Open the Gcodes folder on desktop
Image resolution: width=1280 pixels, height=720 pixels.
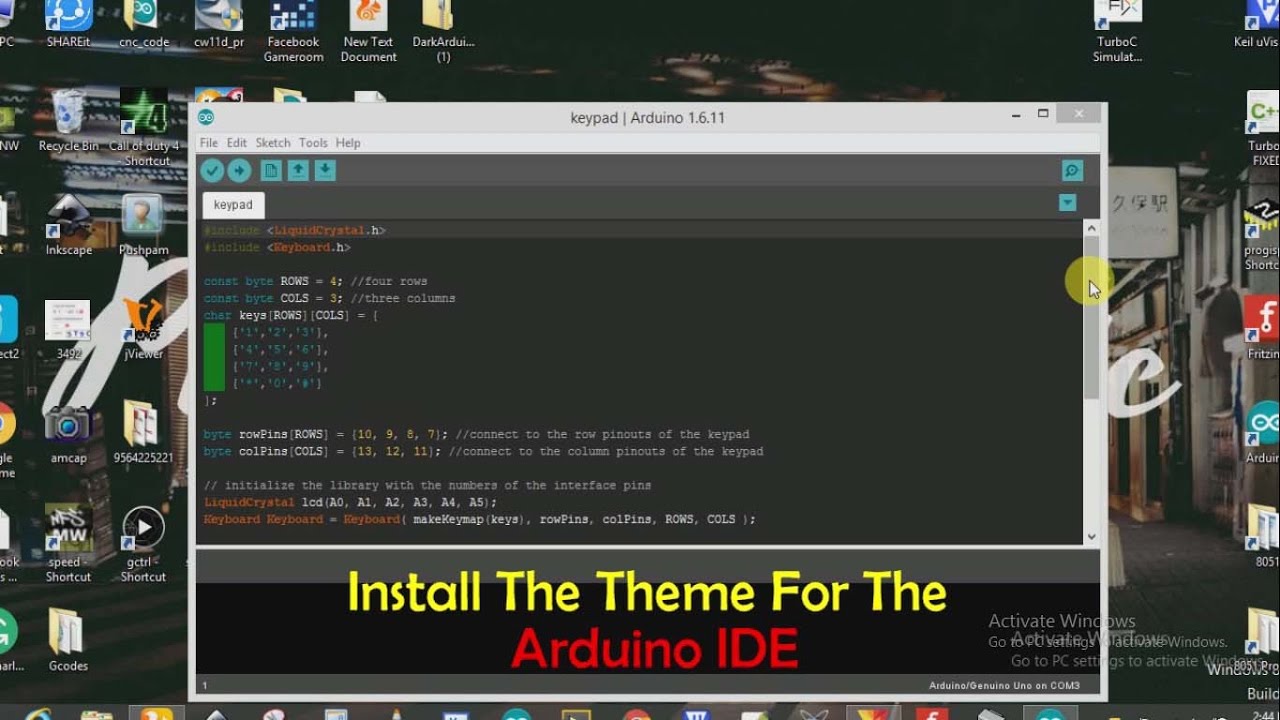pos(68,641)
